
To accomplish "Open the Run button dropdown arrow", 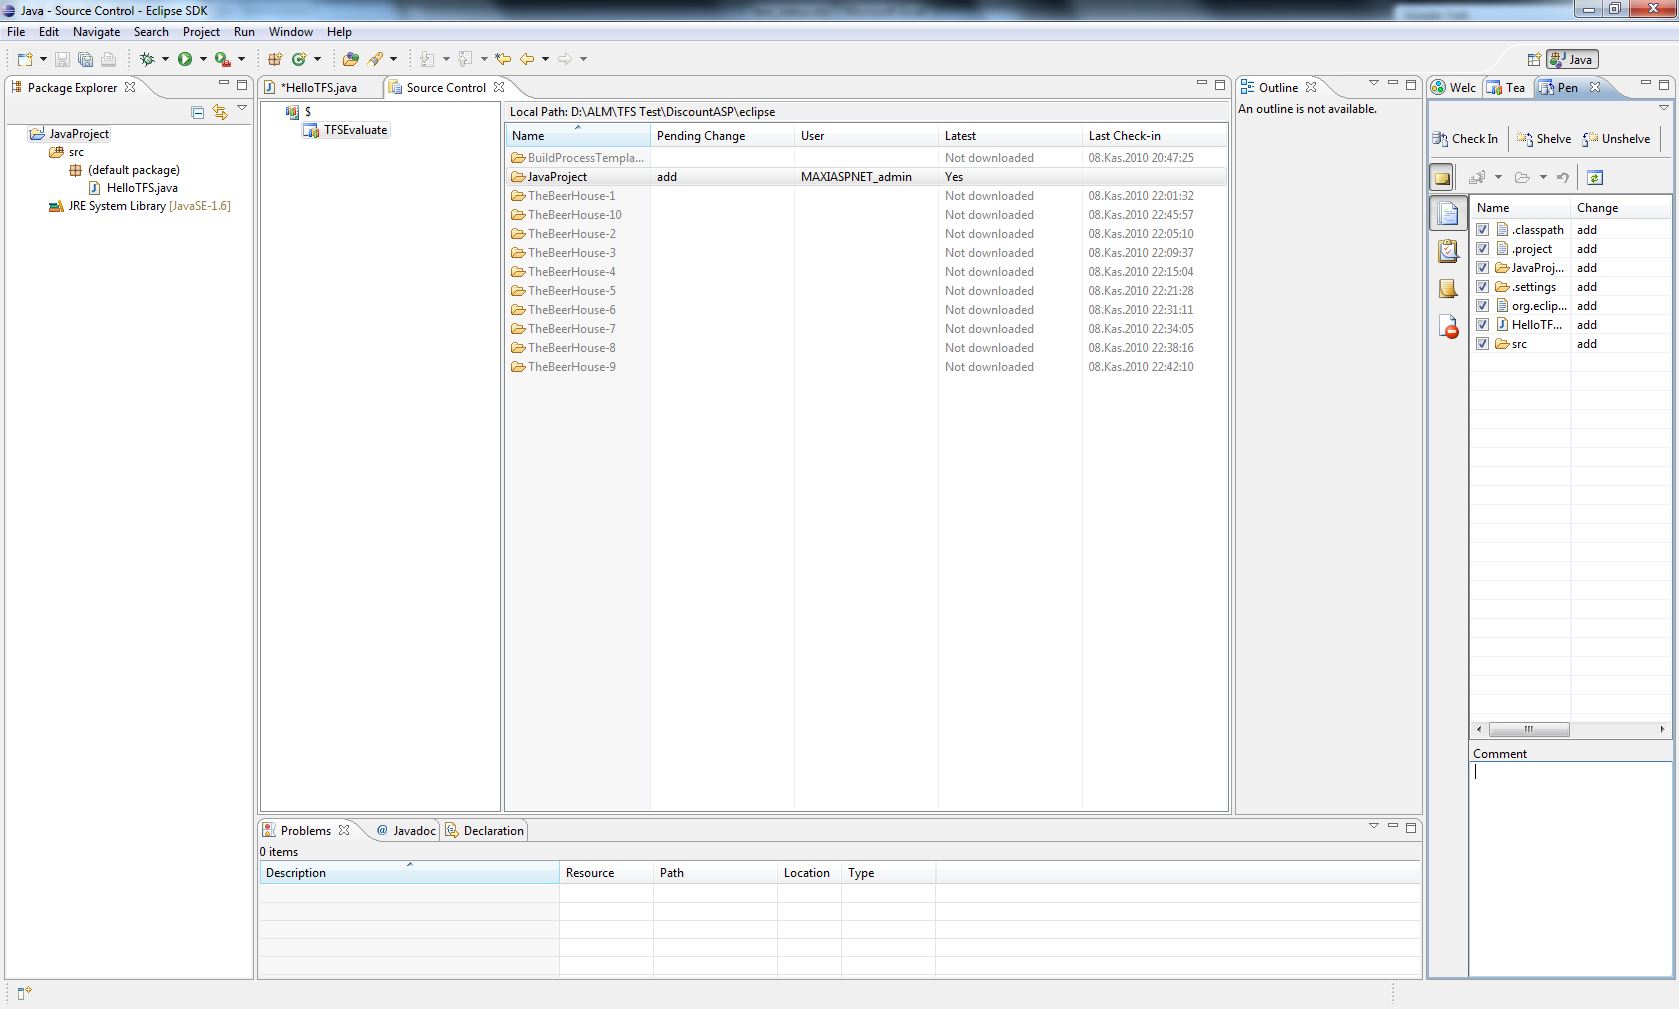I will click(x=203, y=59).
